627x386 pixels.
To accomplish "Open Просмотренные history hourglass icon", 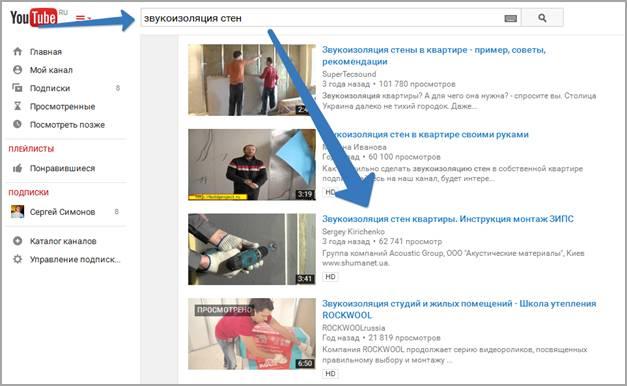I will (18, 106).
